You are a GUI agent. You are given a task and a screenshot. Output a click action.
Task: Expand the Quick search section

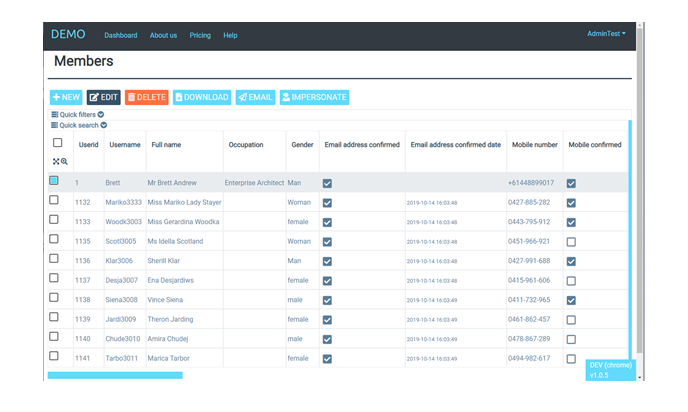tap(79, 125)
